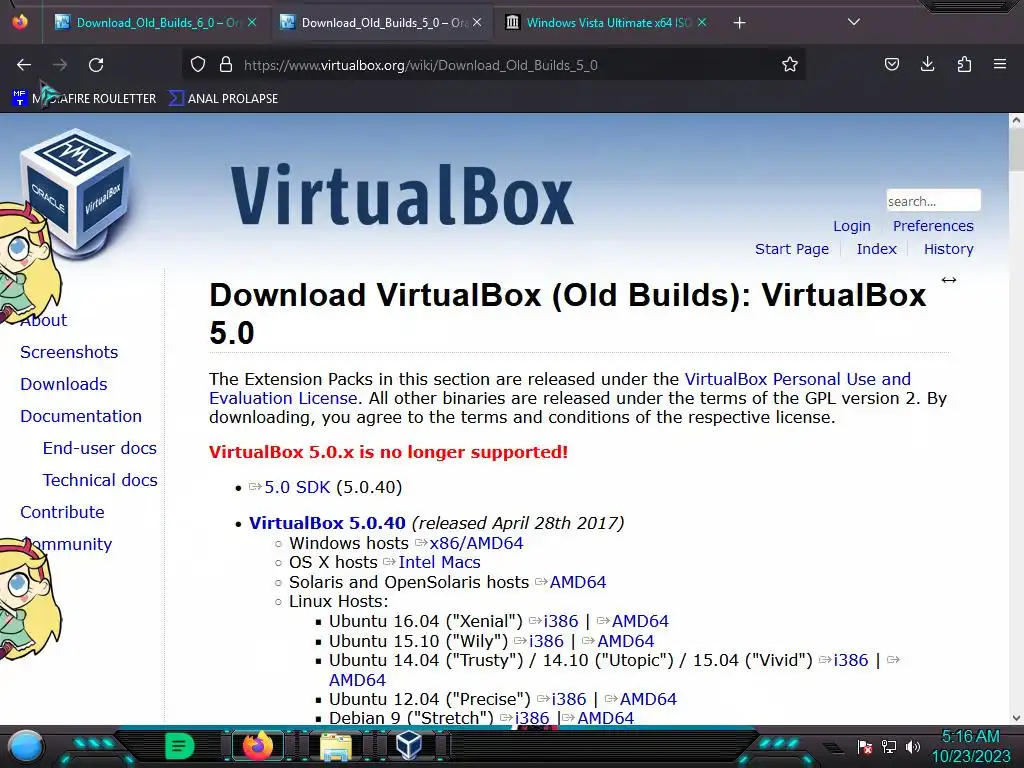Open the Login link

pyautogui.click(x=852, y=226)
